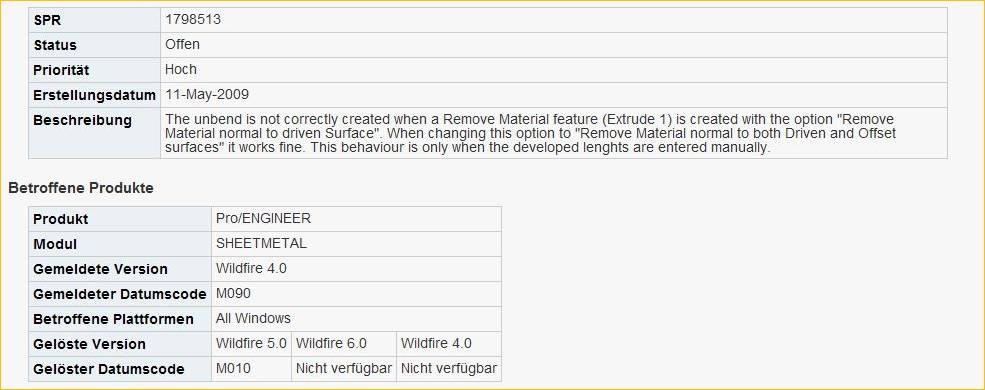Click the Betroffene Plattformen label
Screen dimensions: 985x390
[x=113, y=319]
